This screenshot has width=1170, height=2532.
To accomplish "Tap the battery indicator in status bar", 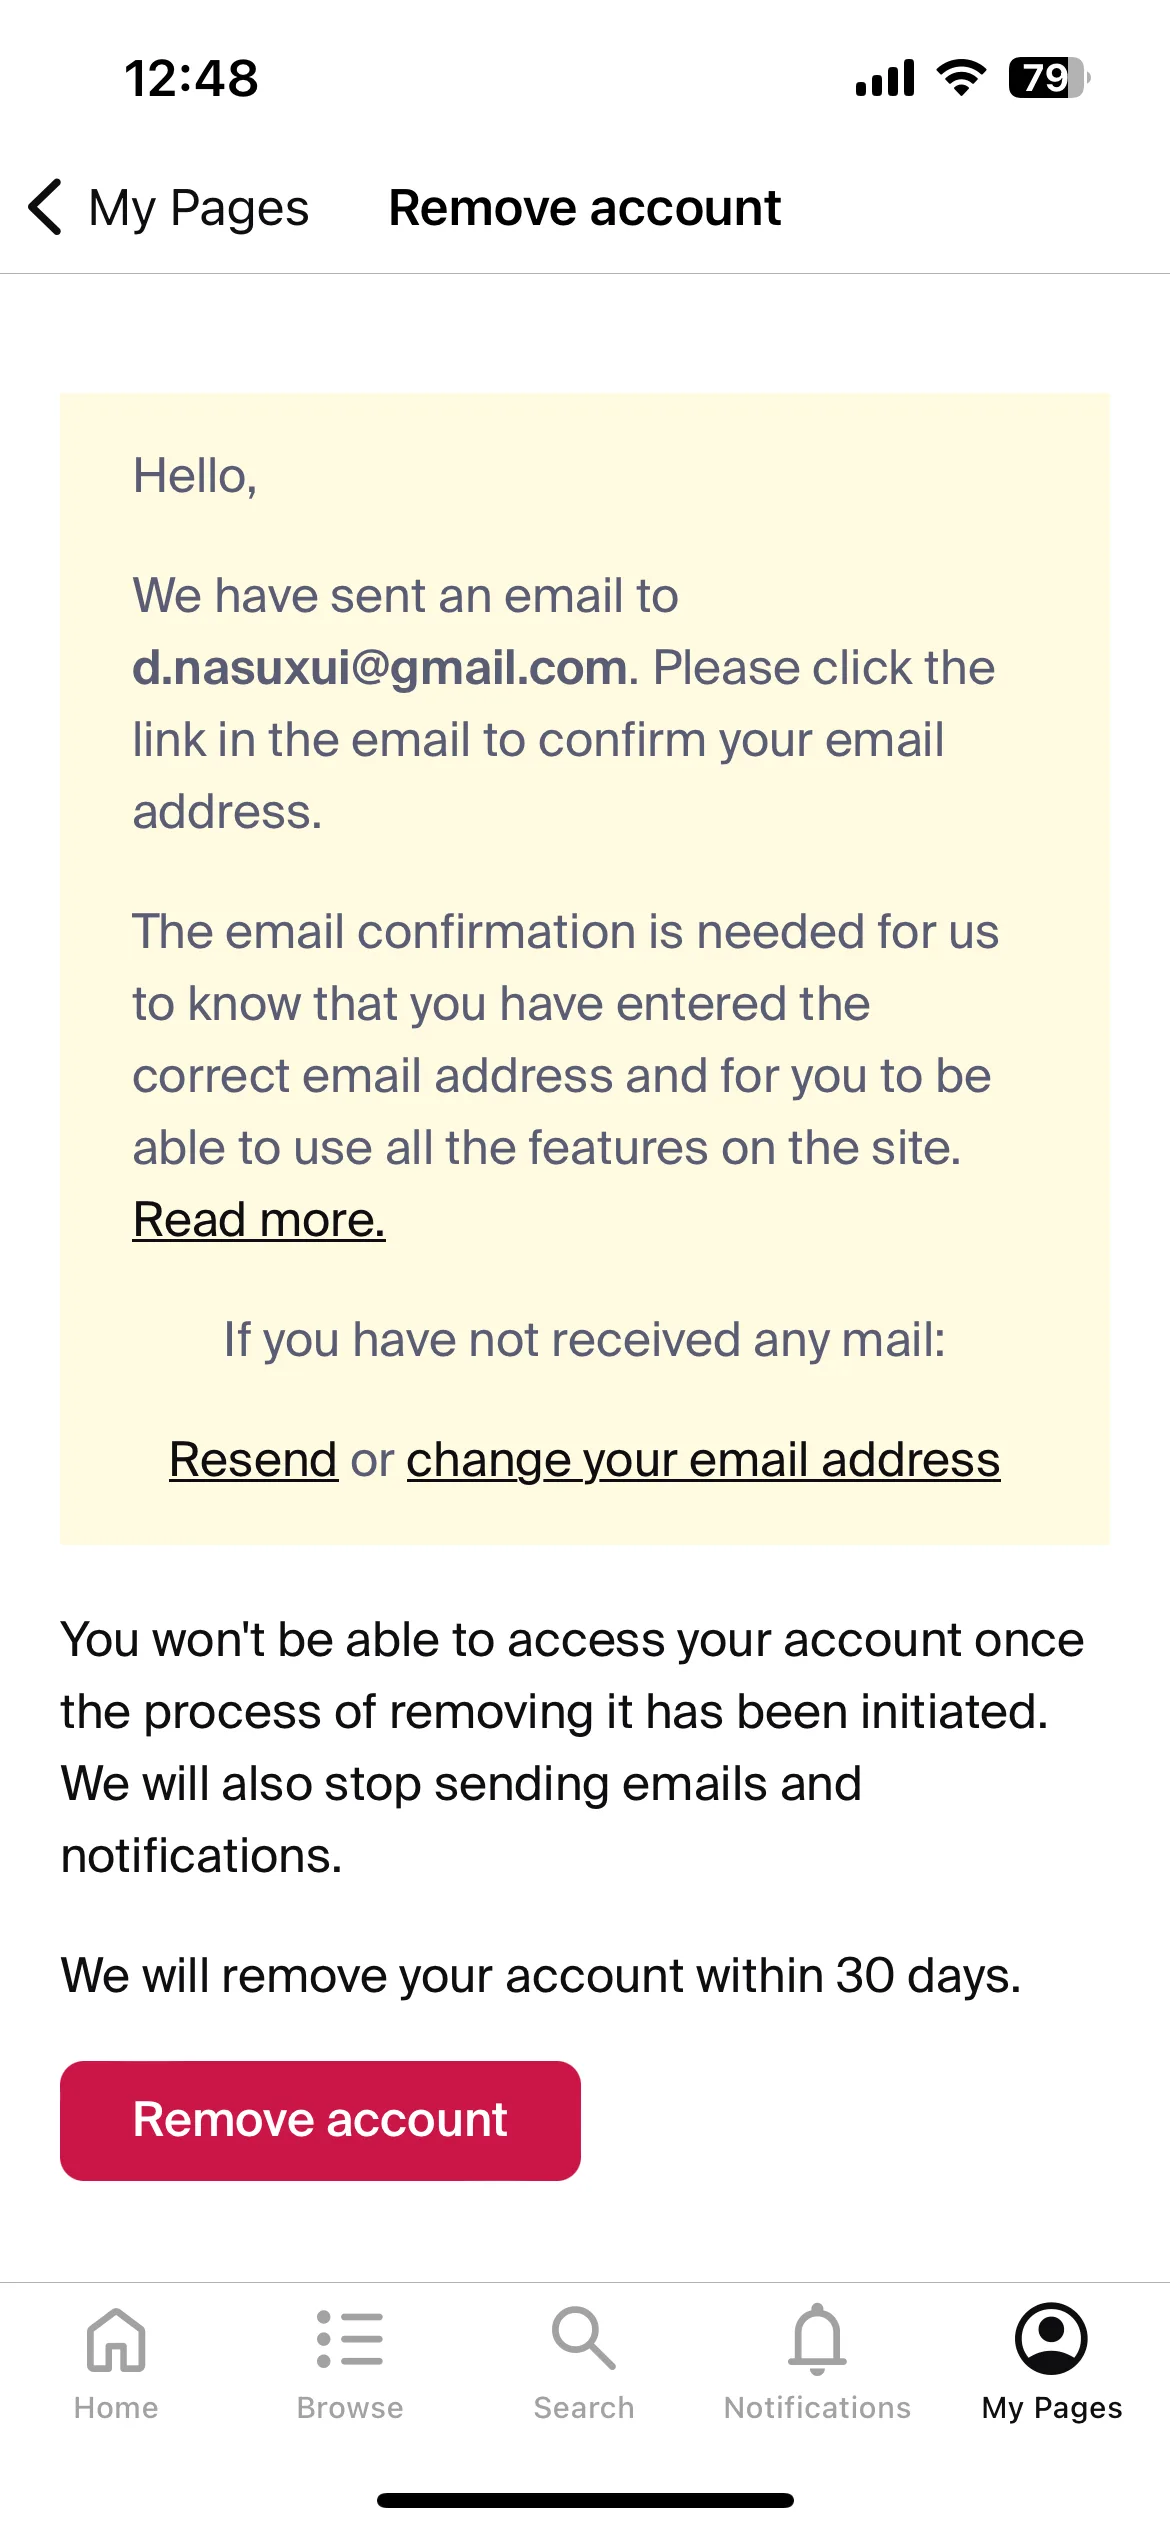I will (x=1049, y=77).
